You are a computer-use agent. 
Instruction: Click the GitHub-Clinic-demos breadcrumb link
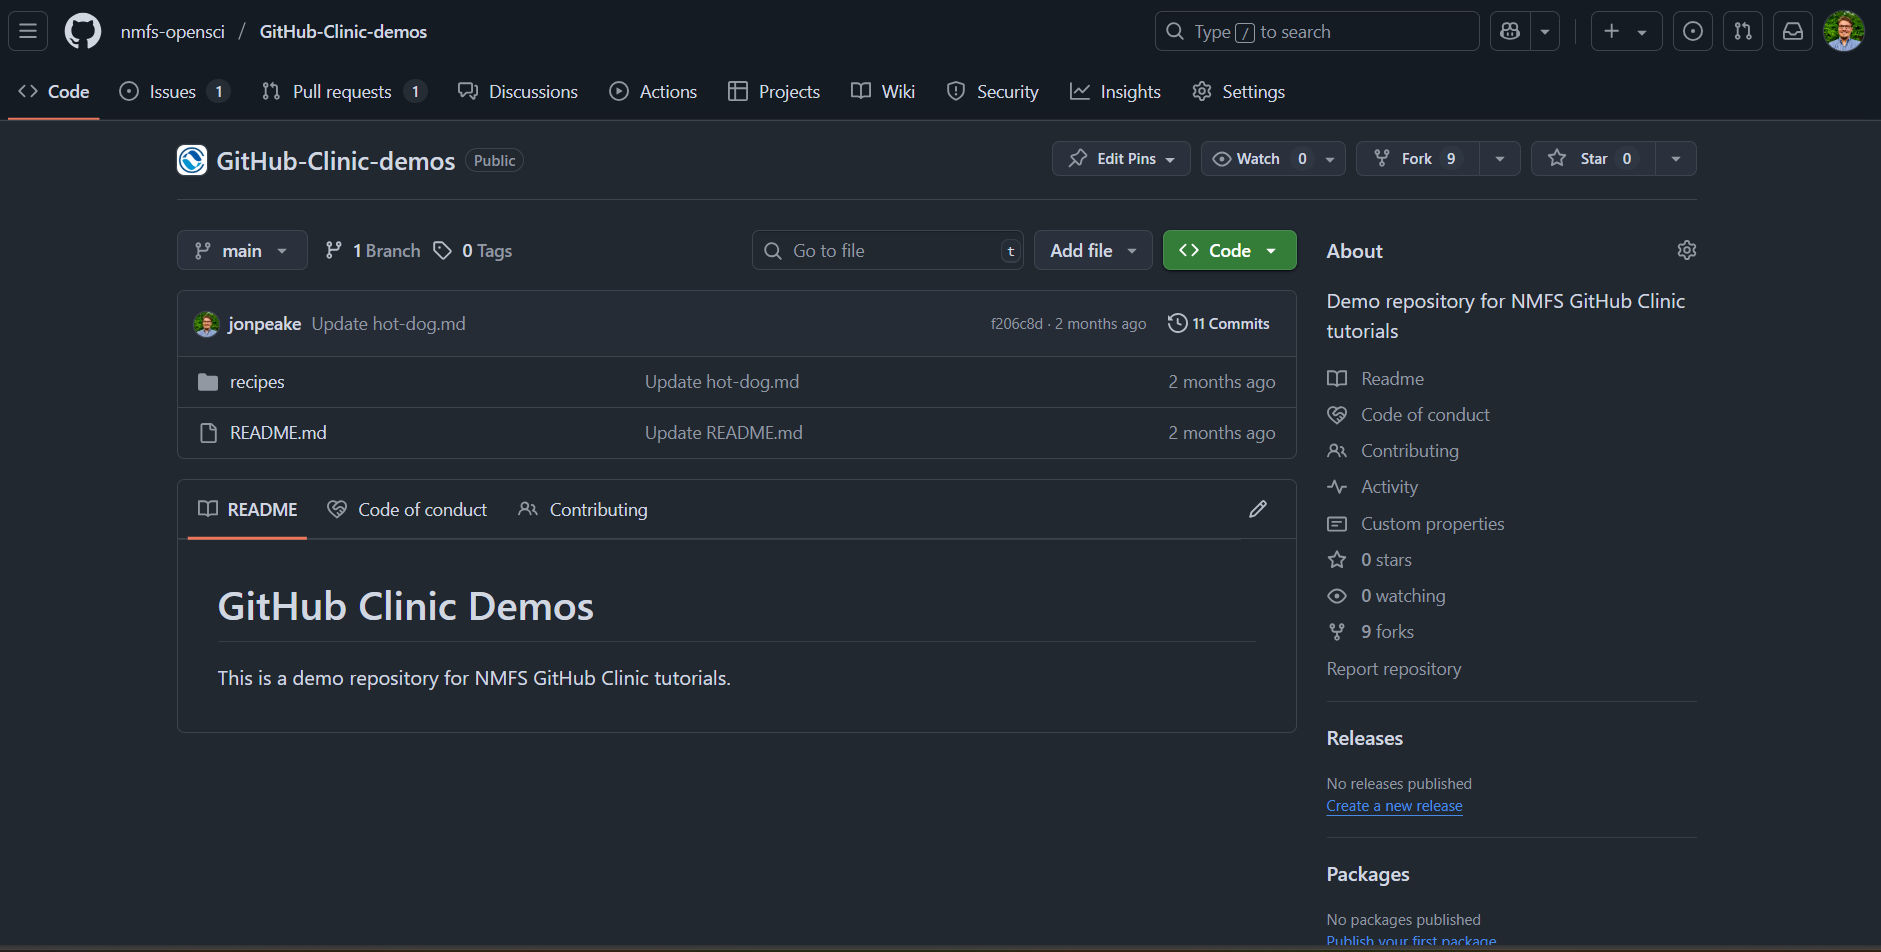pos(343,31)
